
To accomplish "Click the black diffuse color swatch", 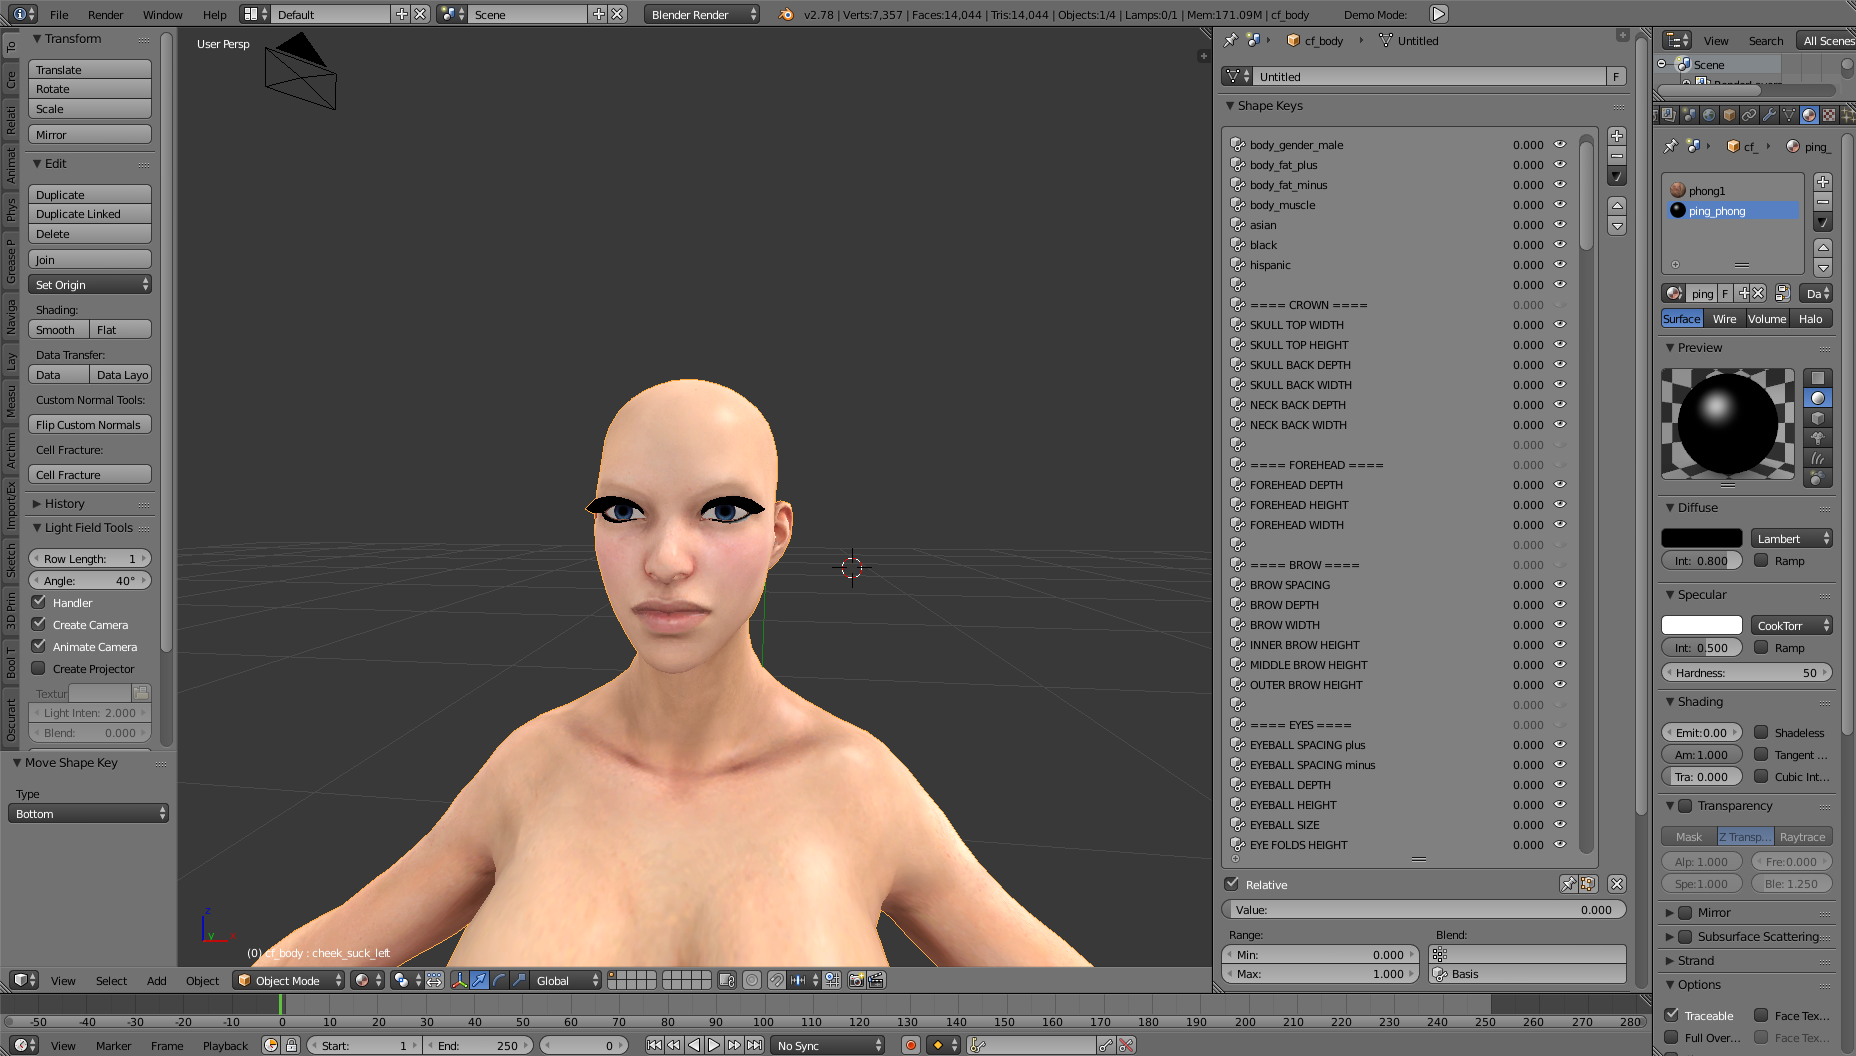I will coord(1702,538).
